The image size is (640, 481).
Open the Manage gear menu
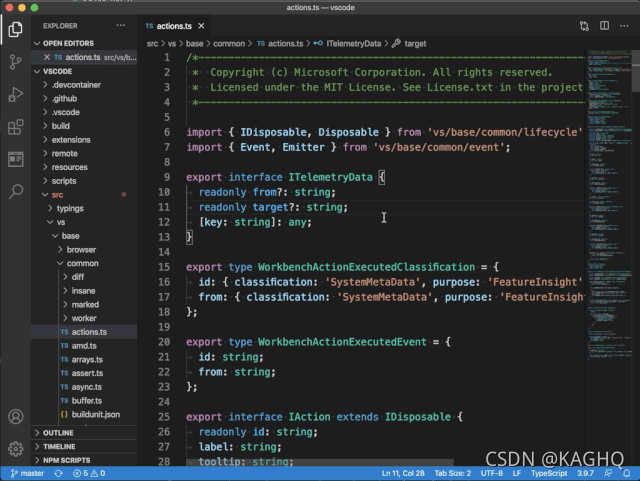pyautogui.click(x=16, y=449)
